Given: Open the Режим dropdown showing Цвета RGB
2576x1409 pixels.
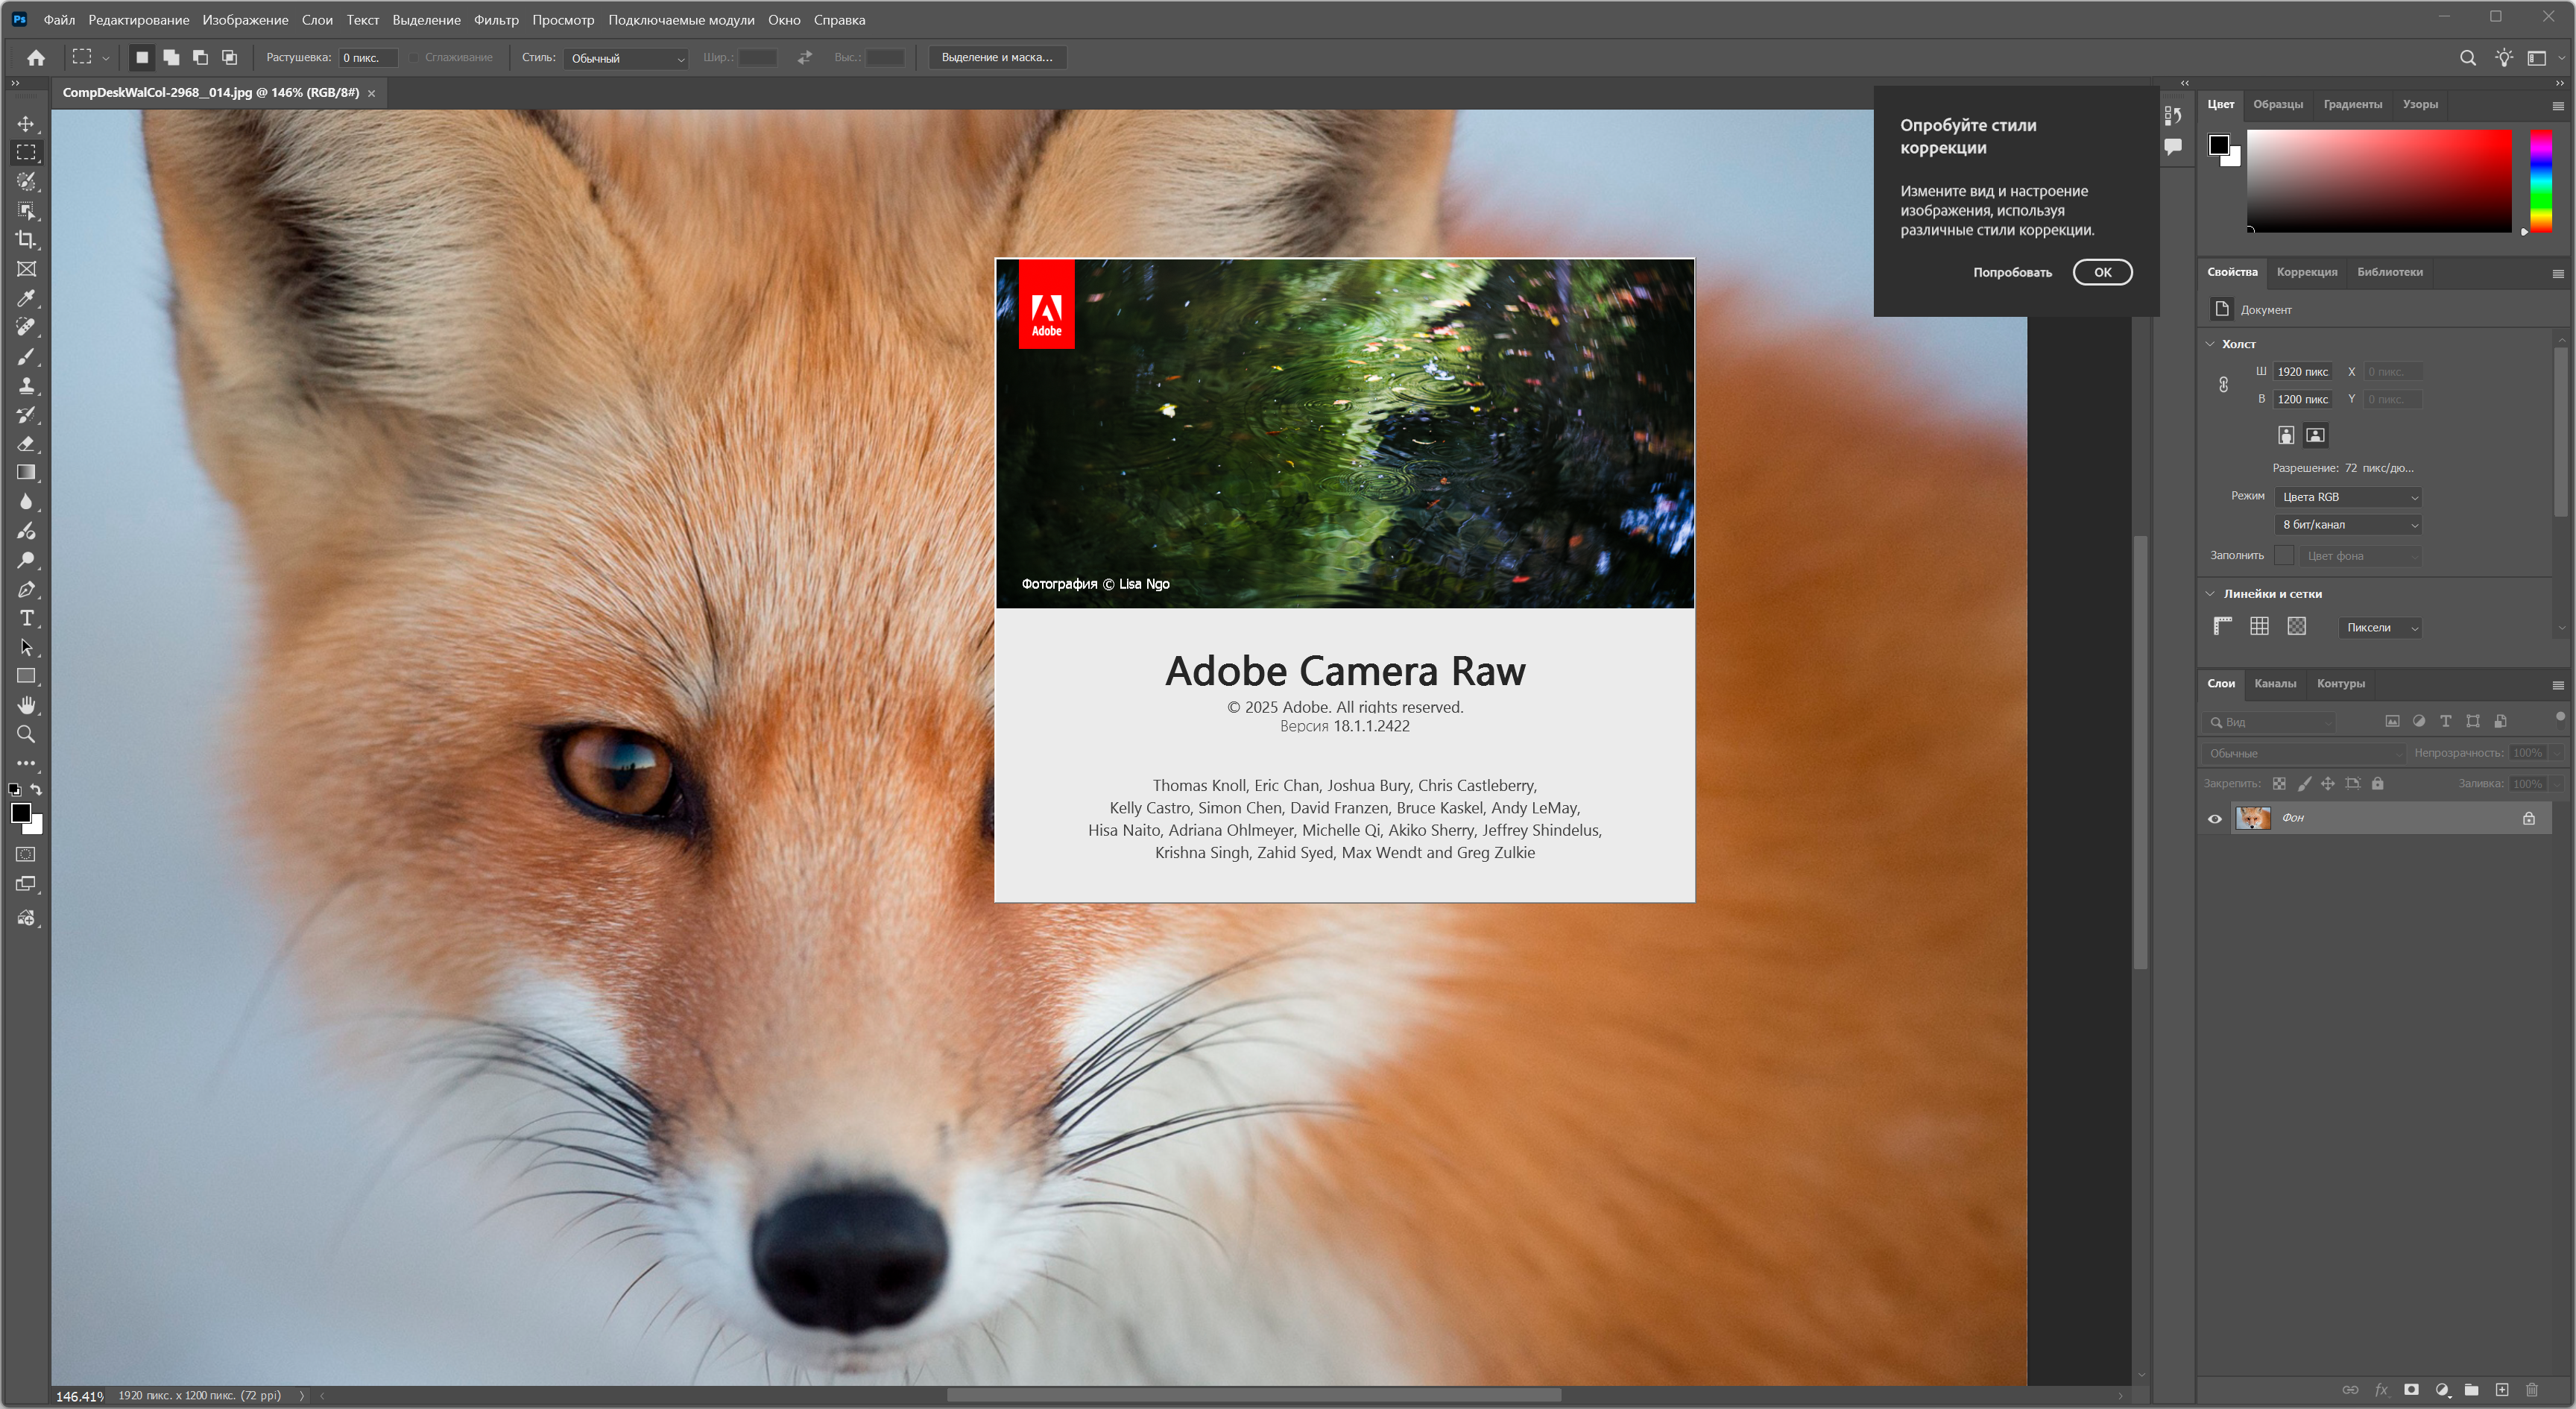Looking at the screenshot, I should coord(2347,497).
